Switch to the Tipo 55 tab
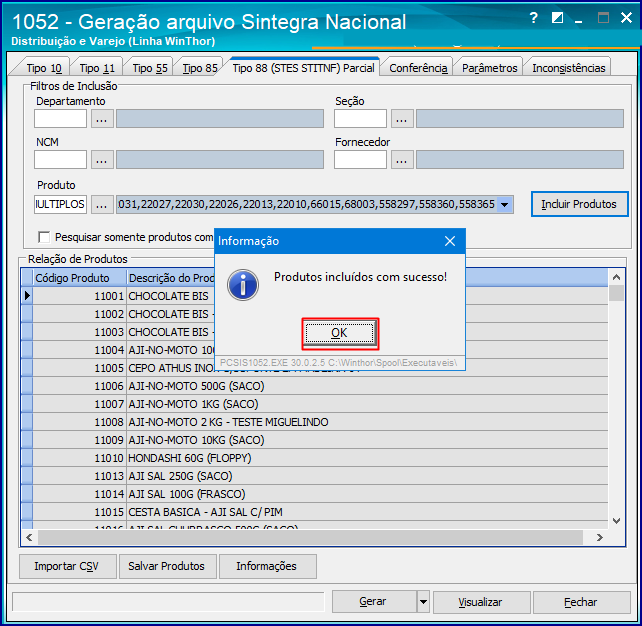The image size is (642, 626). 150,68
